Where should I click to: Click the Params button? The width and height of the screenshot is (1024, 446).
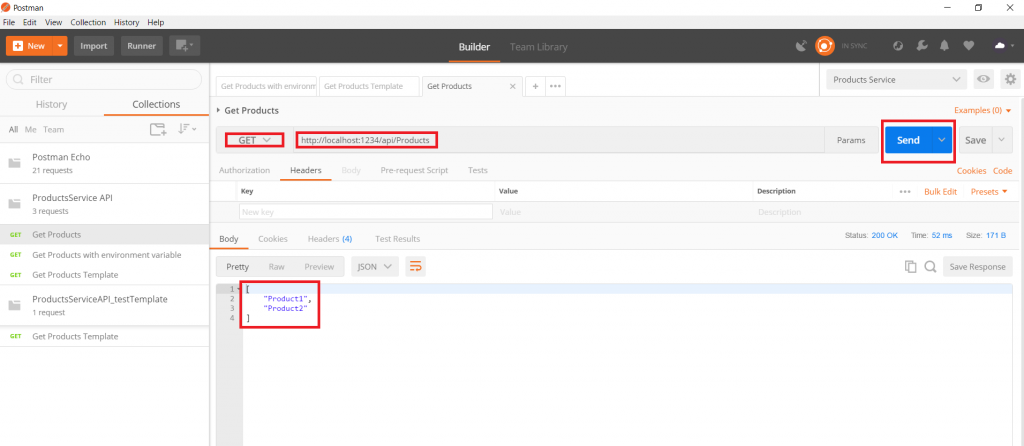click(851, 140)
